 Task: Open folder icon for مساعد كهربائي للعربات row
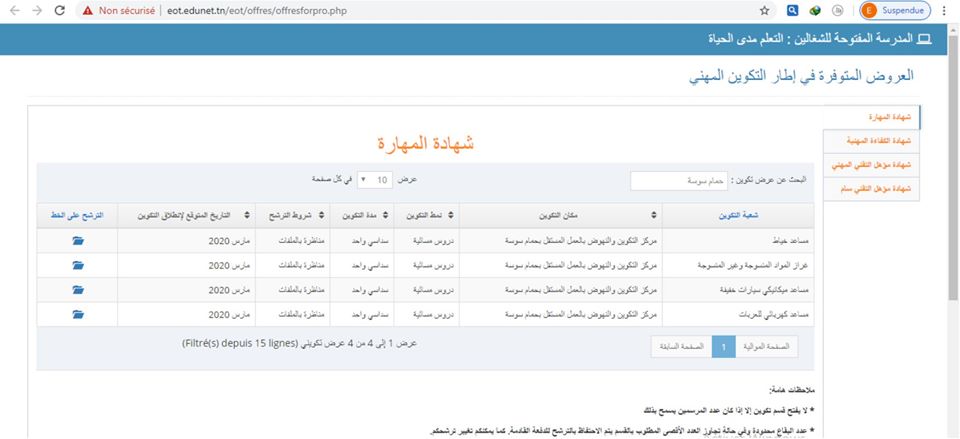pos(78,314)
